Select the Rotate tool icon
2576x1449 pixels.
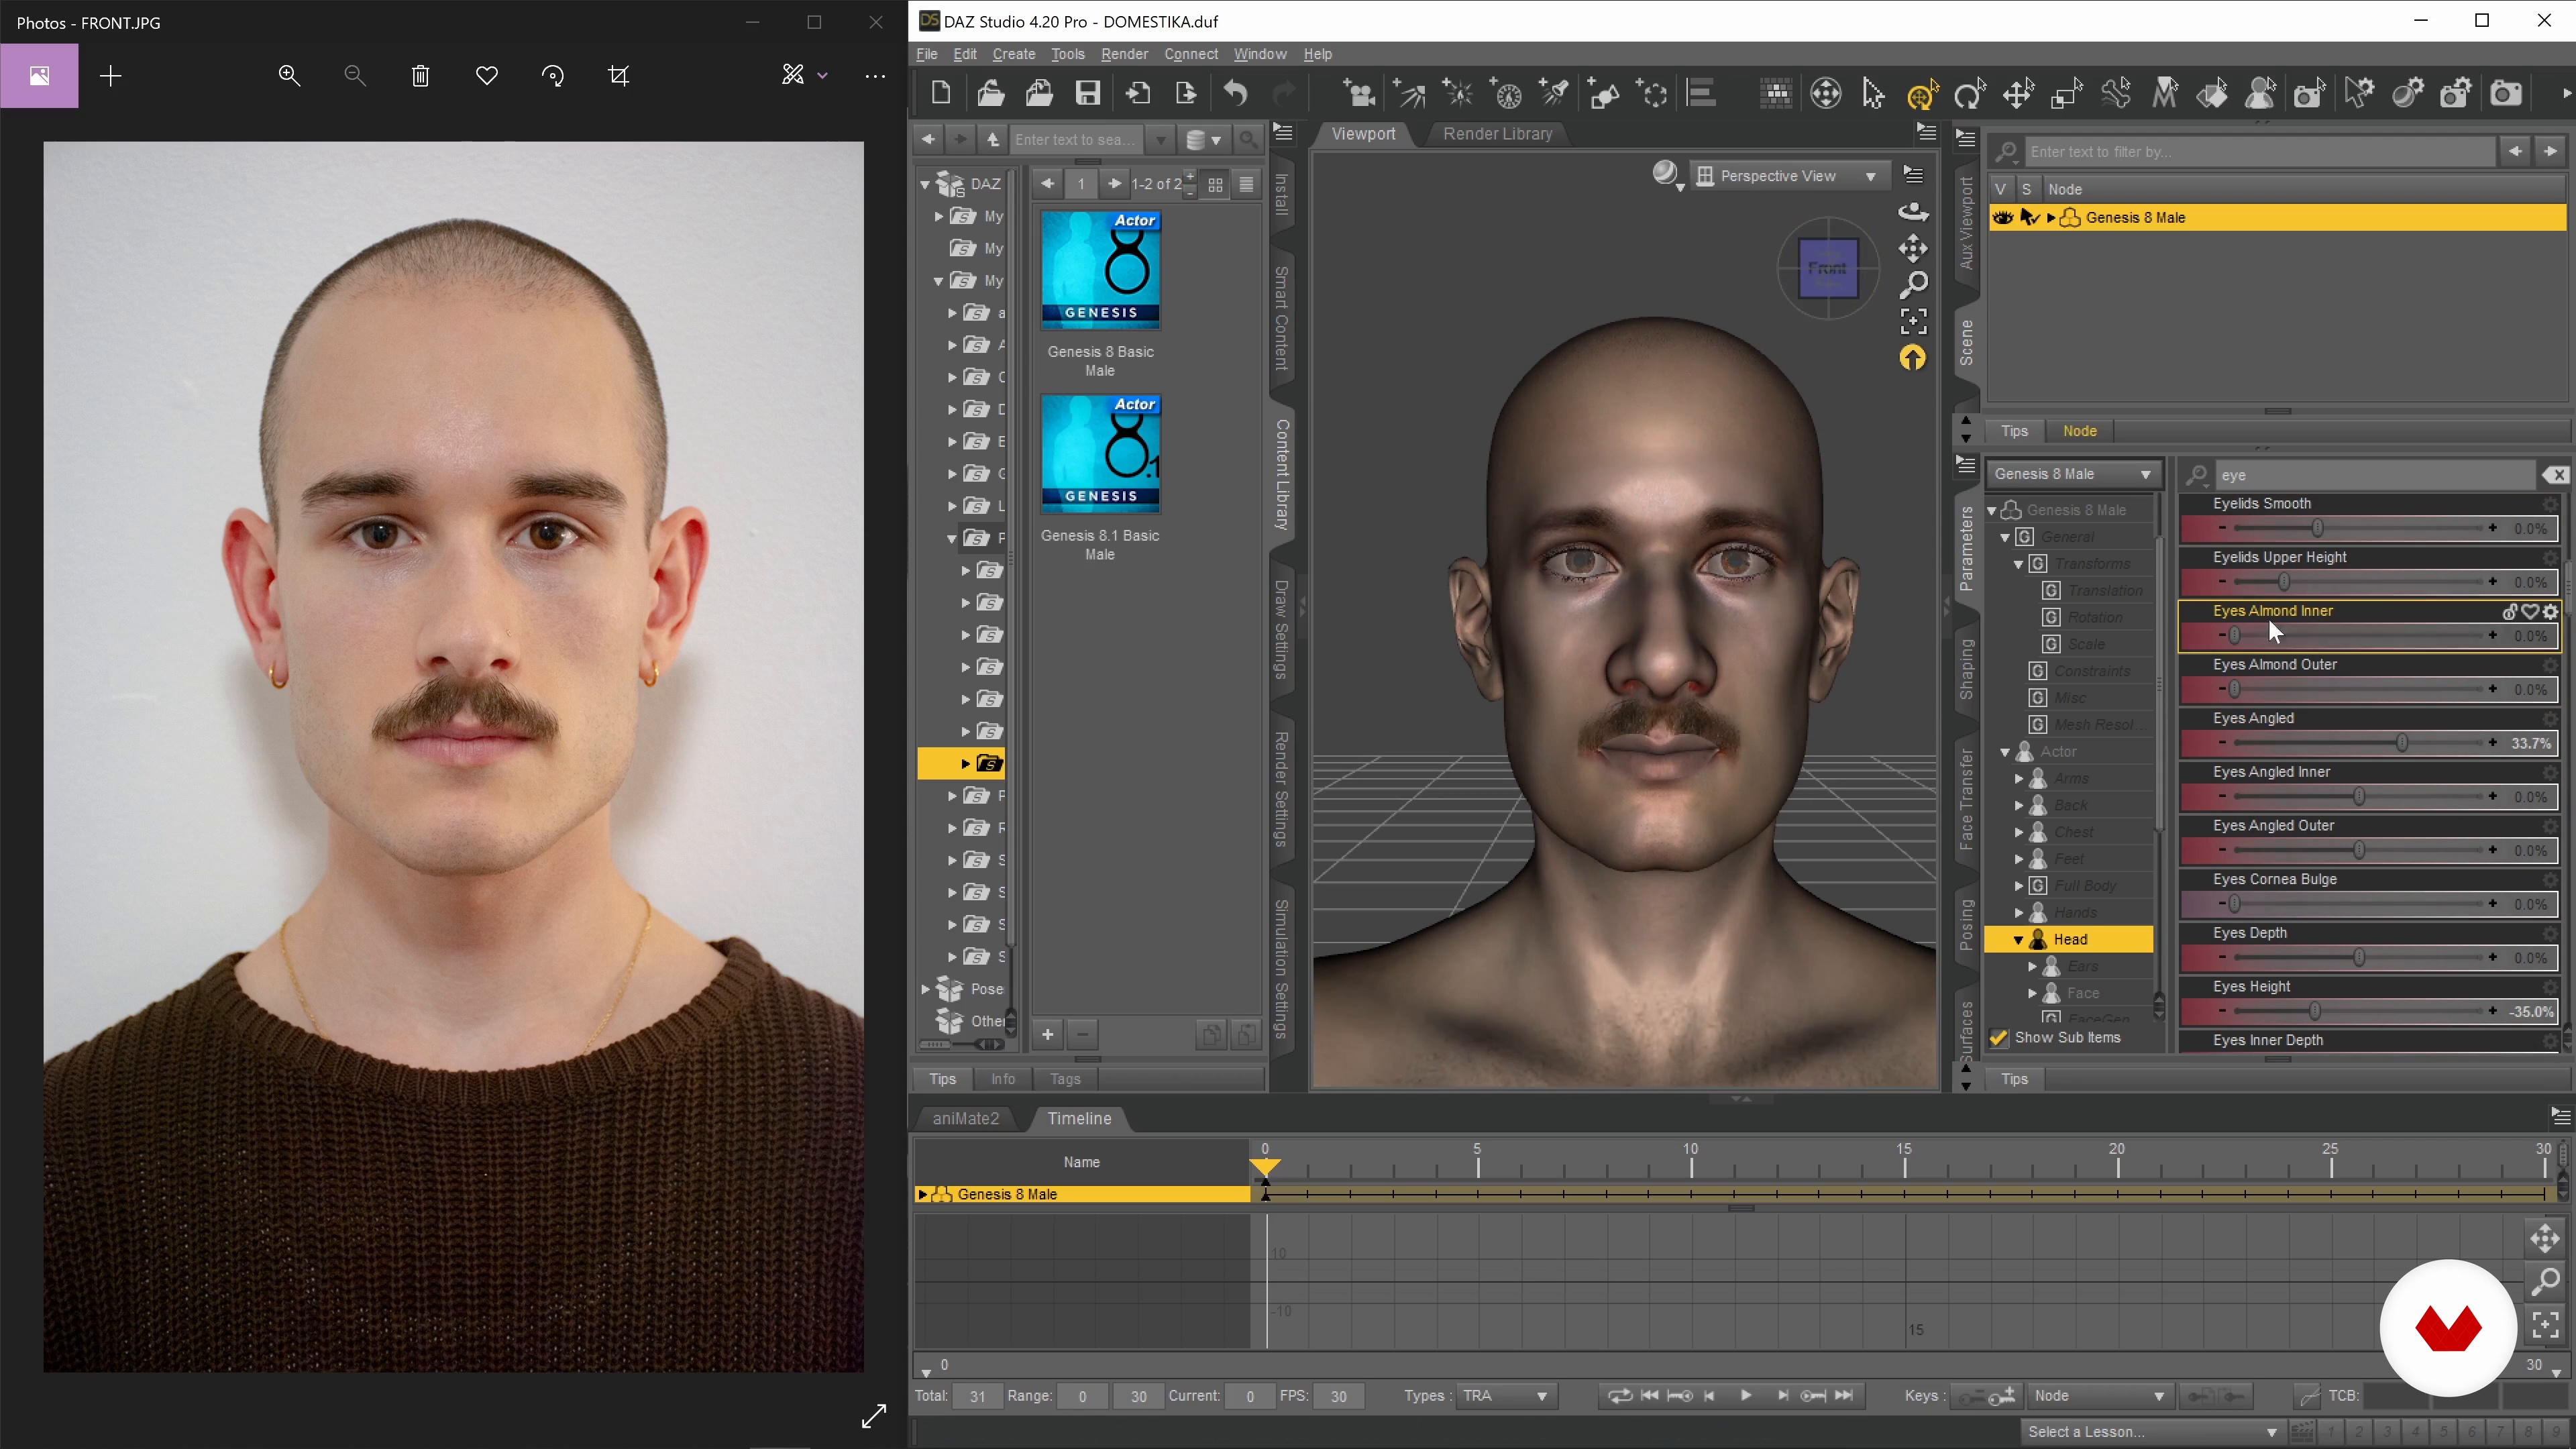tap(1969, 94)
